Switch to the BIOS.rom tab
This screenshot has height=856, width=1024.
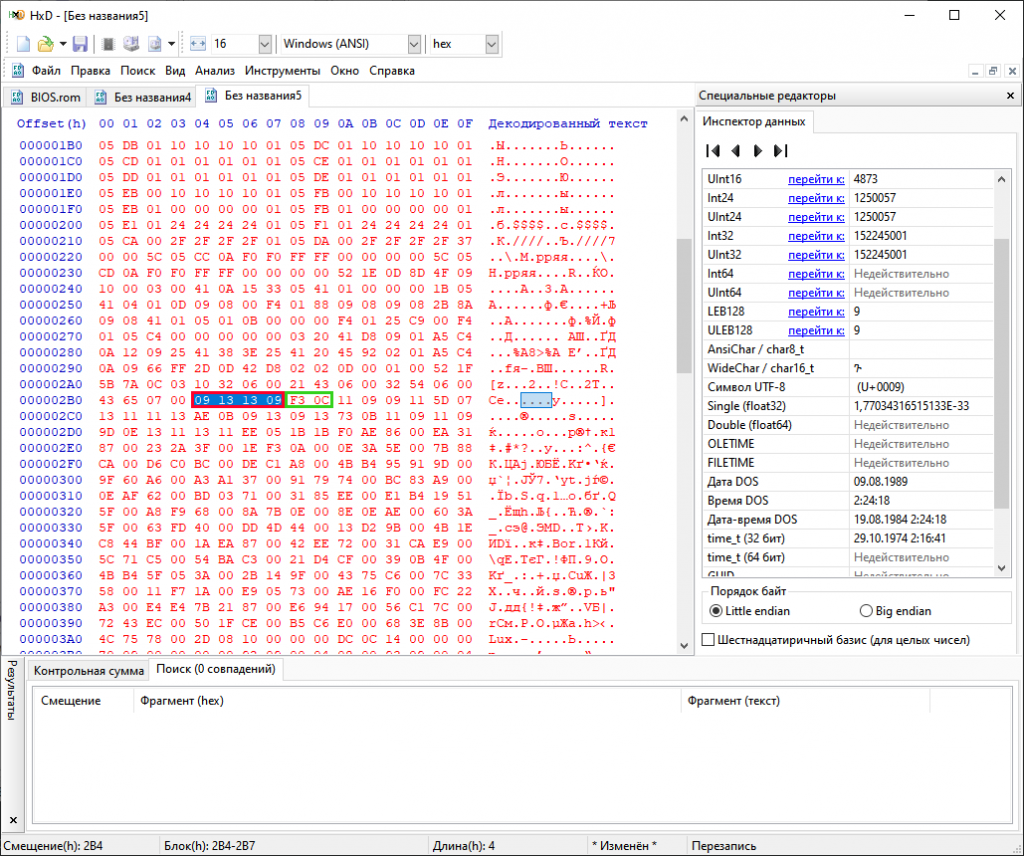[x=46, y=97]
